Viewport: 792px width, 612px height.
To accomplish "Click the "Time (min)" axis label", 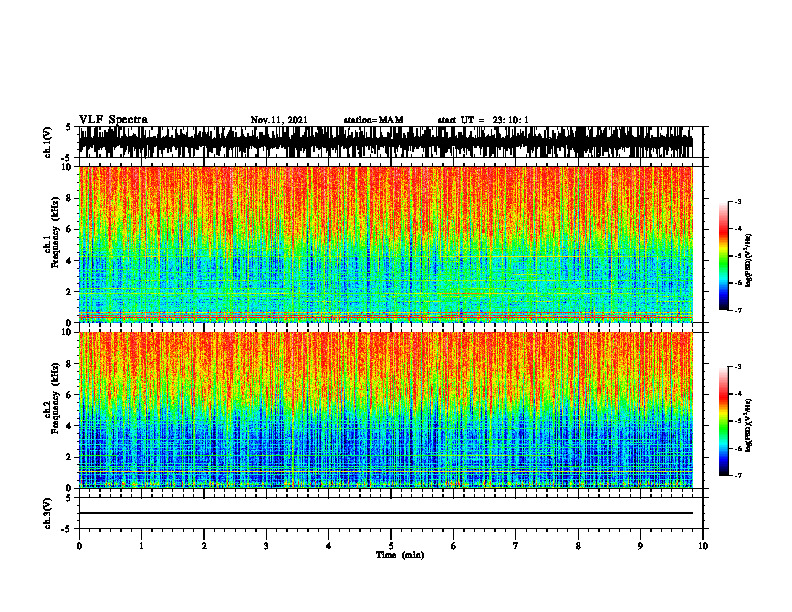I will pos(400,555).
